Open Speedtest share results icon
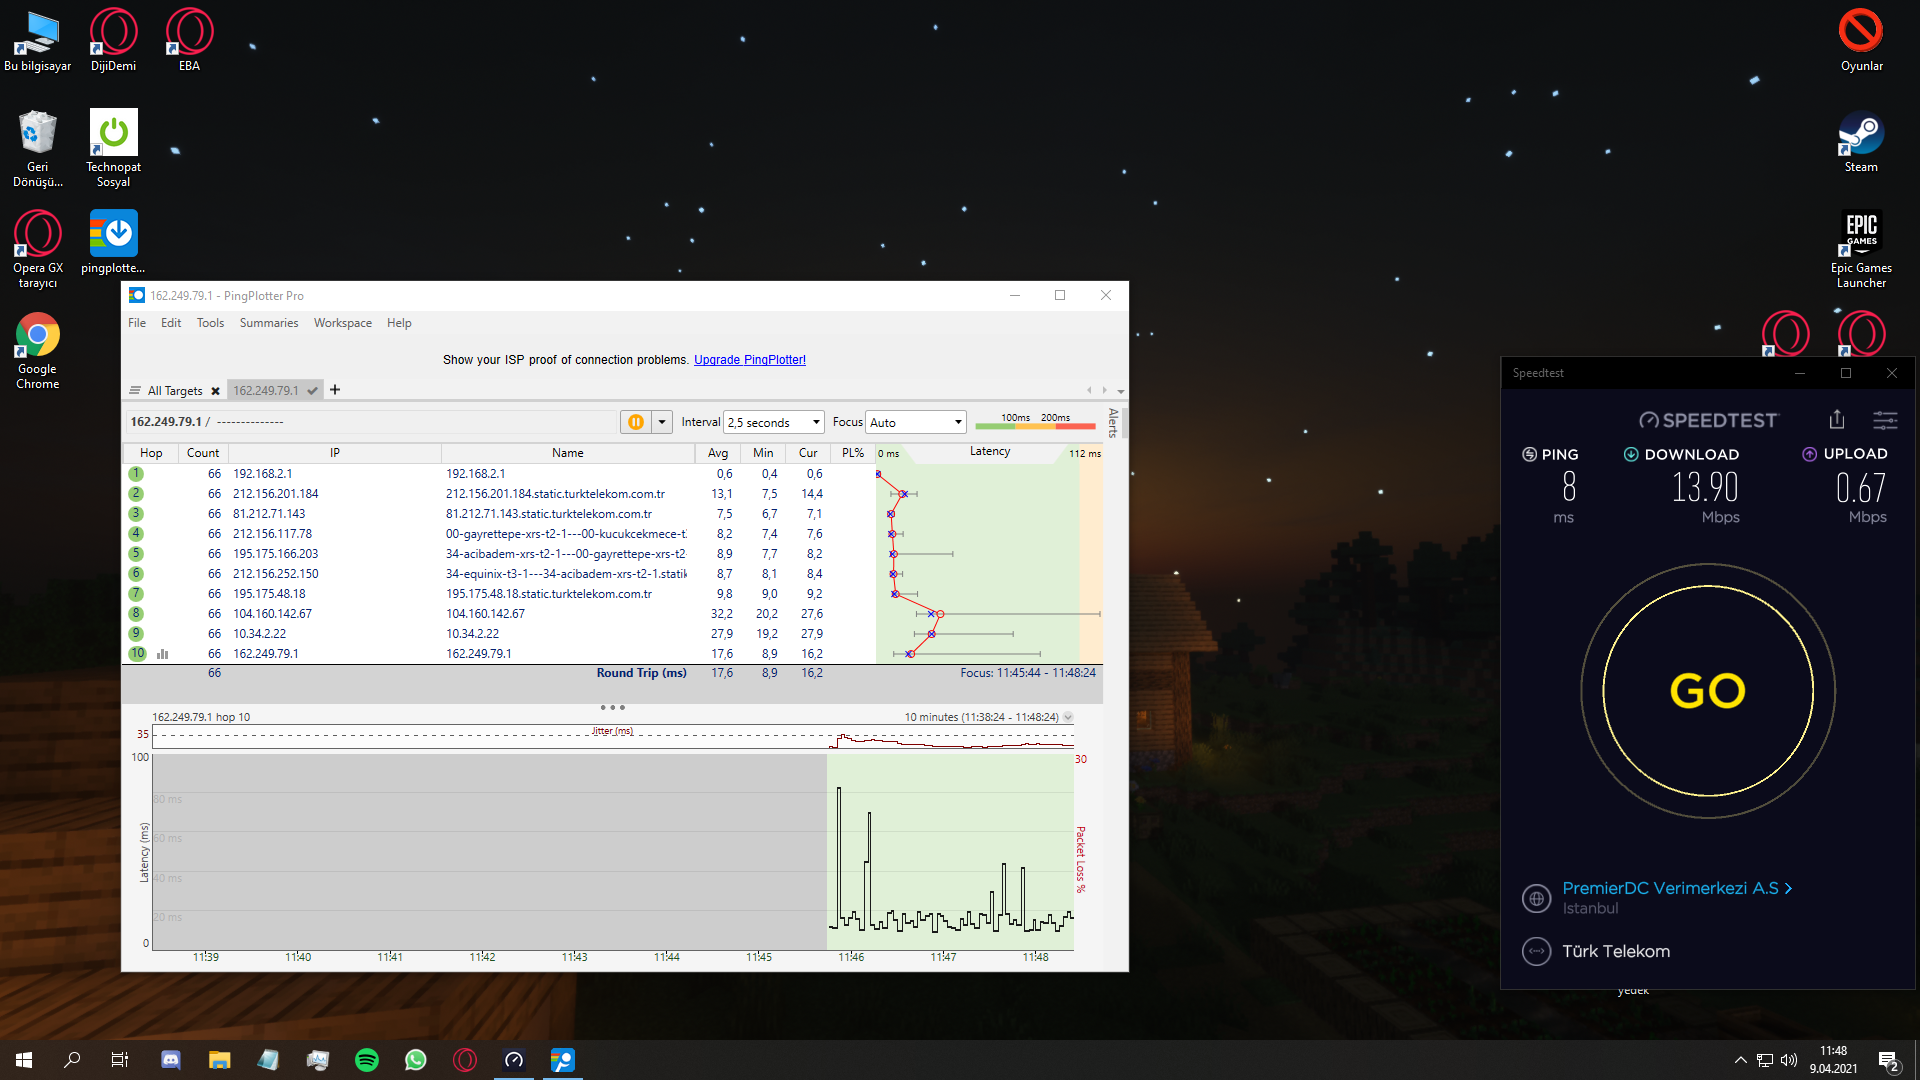Viewport: 1920px width, 1080px height. pos(1837,420)
